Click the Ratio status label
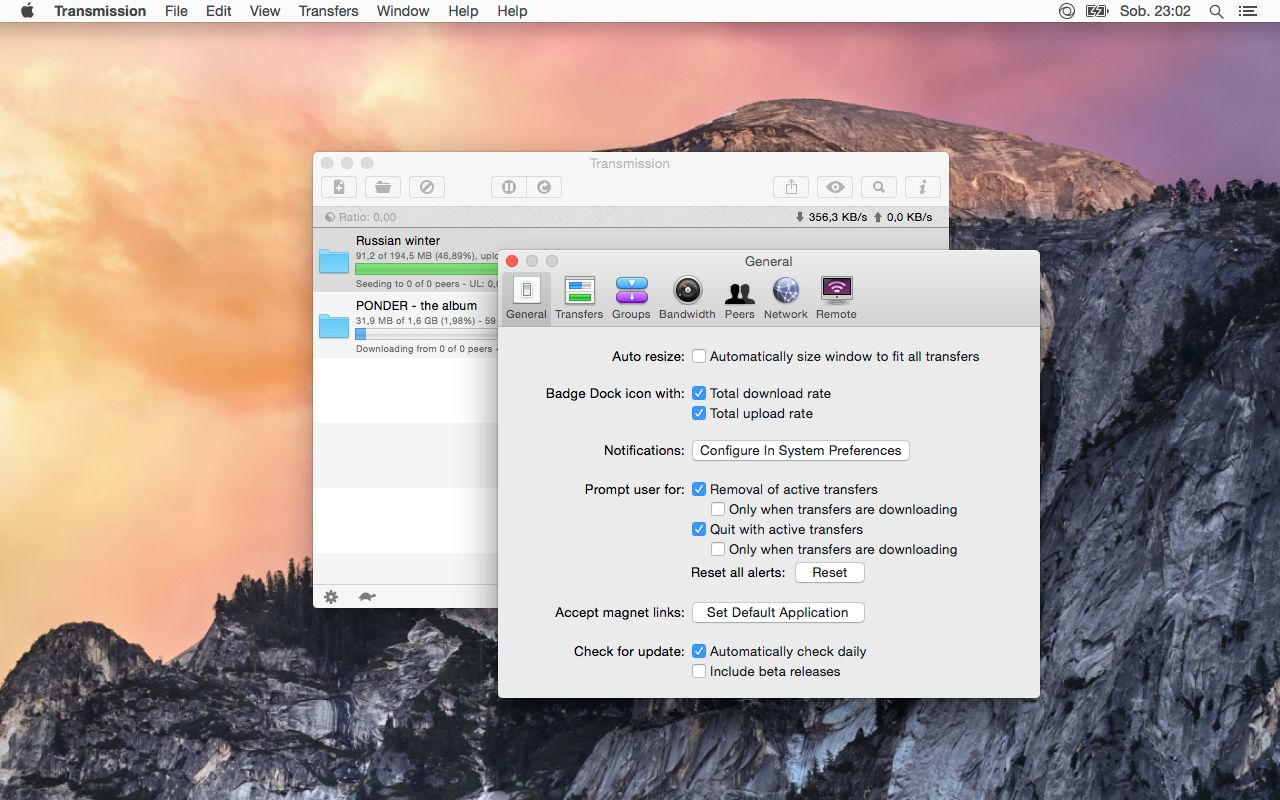This screenshot has height=800, width=1280. point(360,217)
